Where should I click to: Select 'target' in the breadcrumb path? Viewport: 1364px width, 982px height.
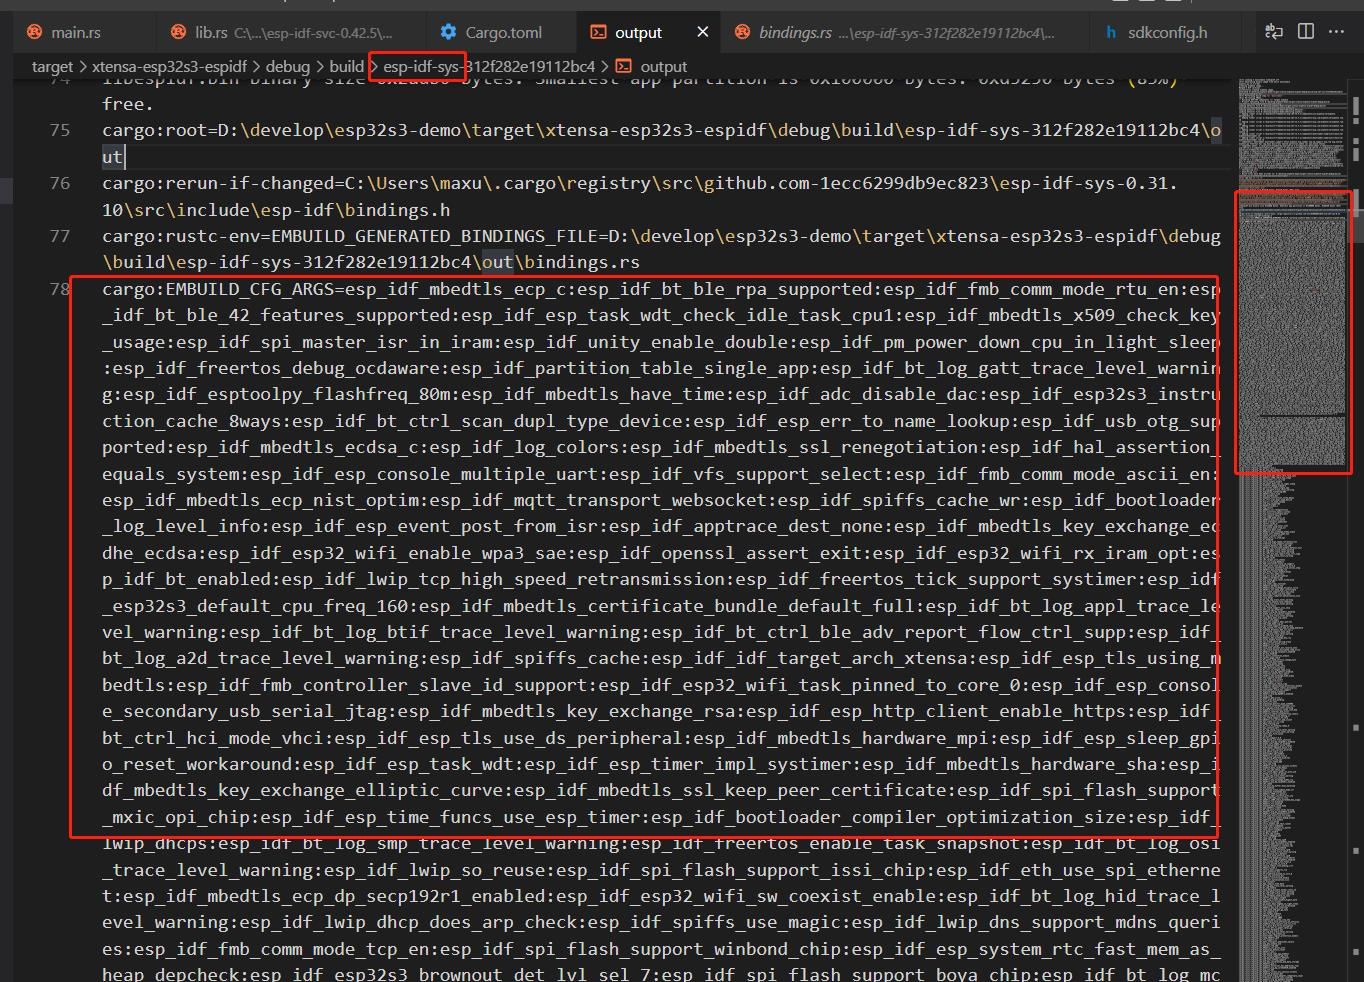tap(52, 66)
